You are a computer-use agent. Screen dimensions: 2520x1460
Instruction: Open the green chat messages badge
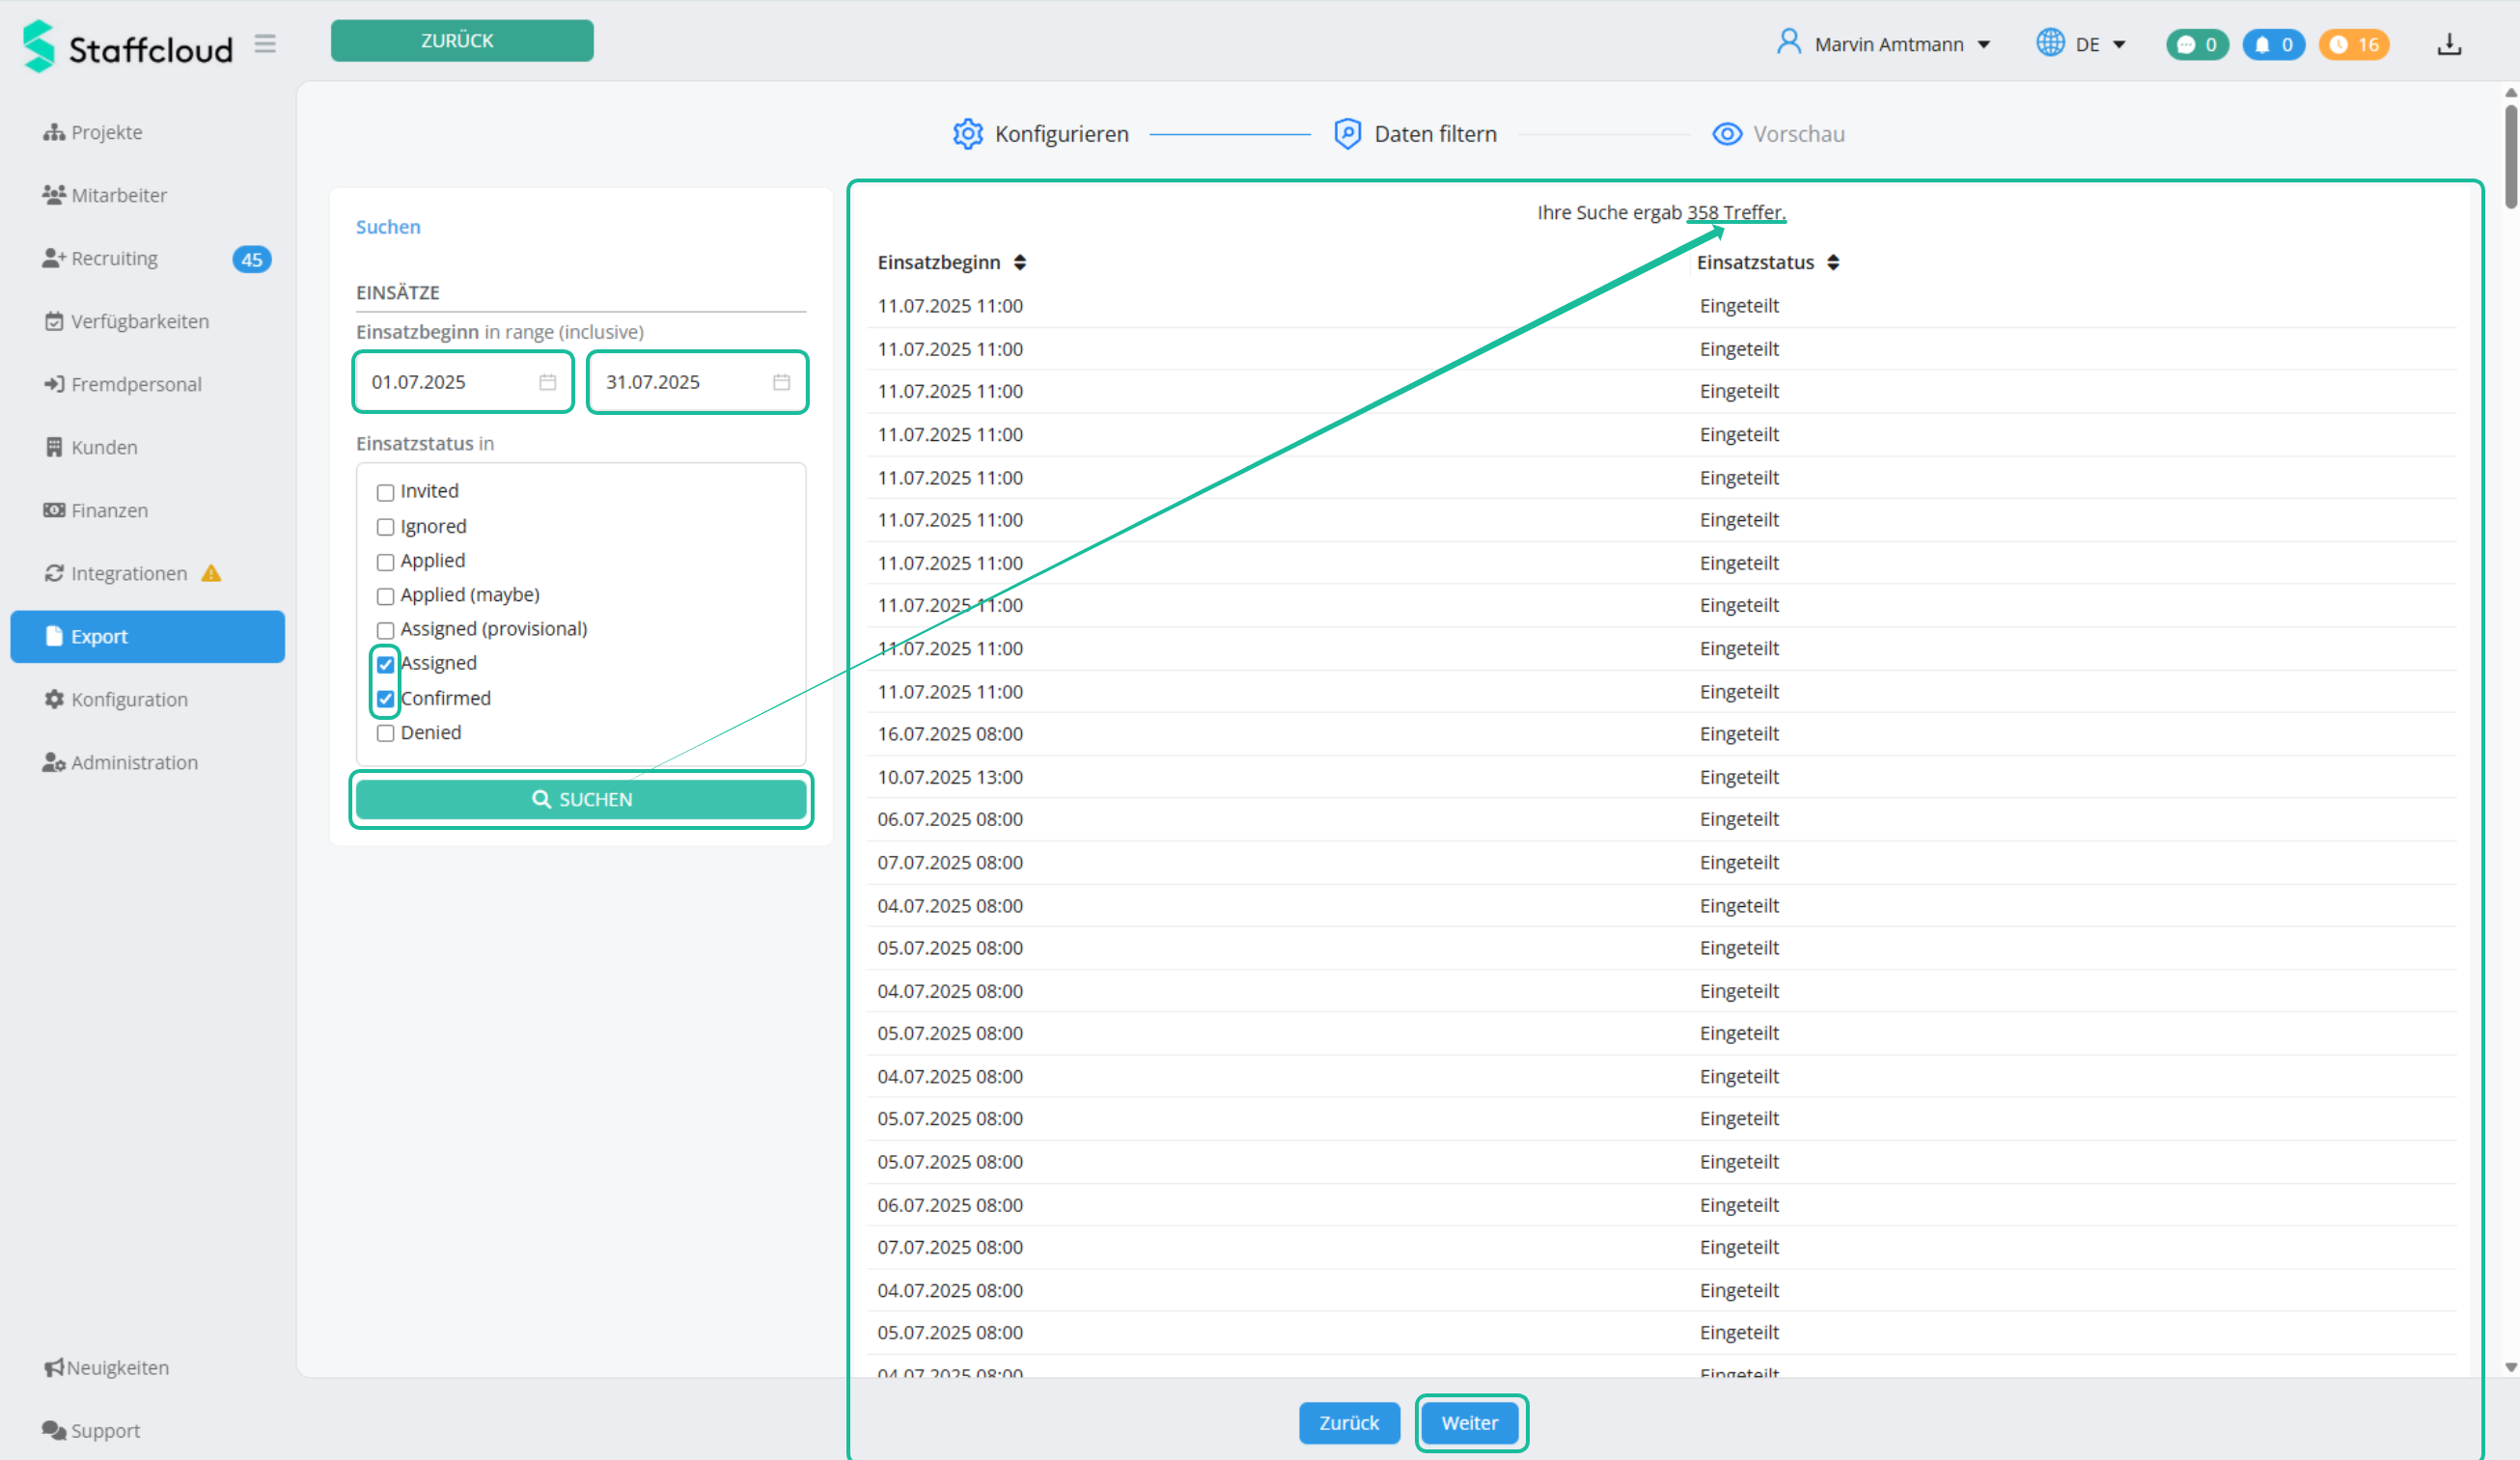click(2196, 44)
